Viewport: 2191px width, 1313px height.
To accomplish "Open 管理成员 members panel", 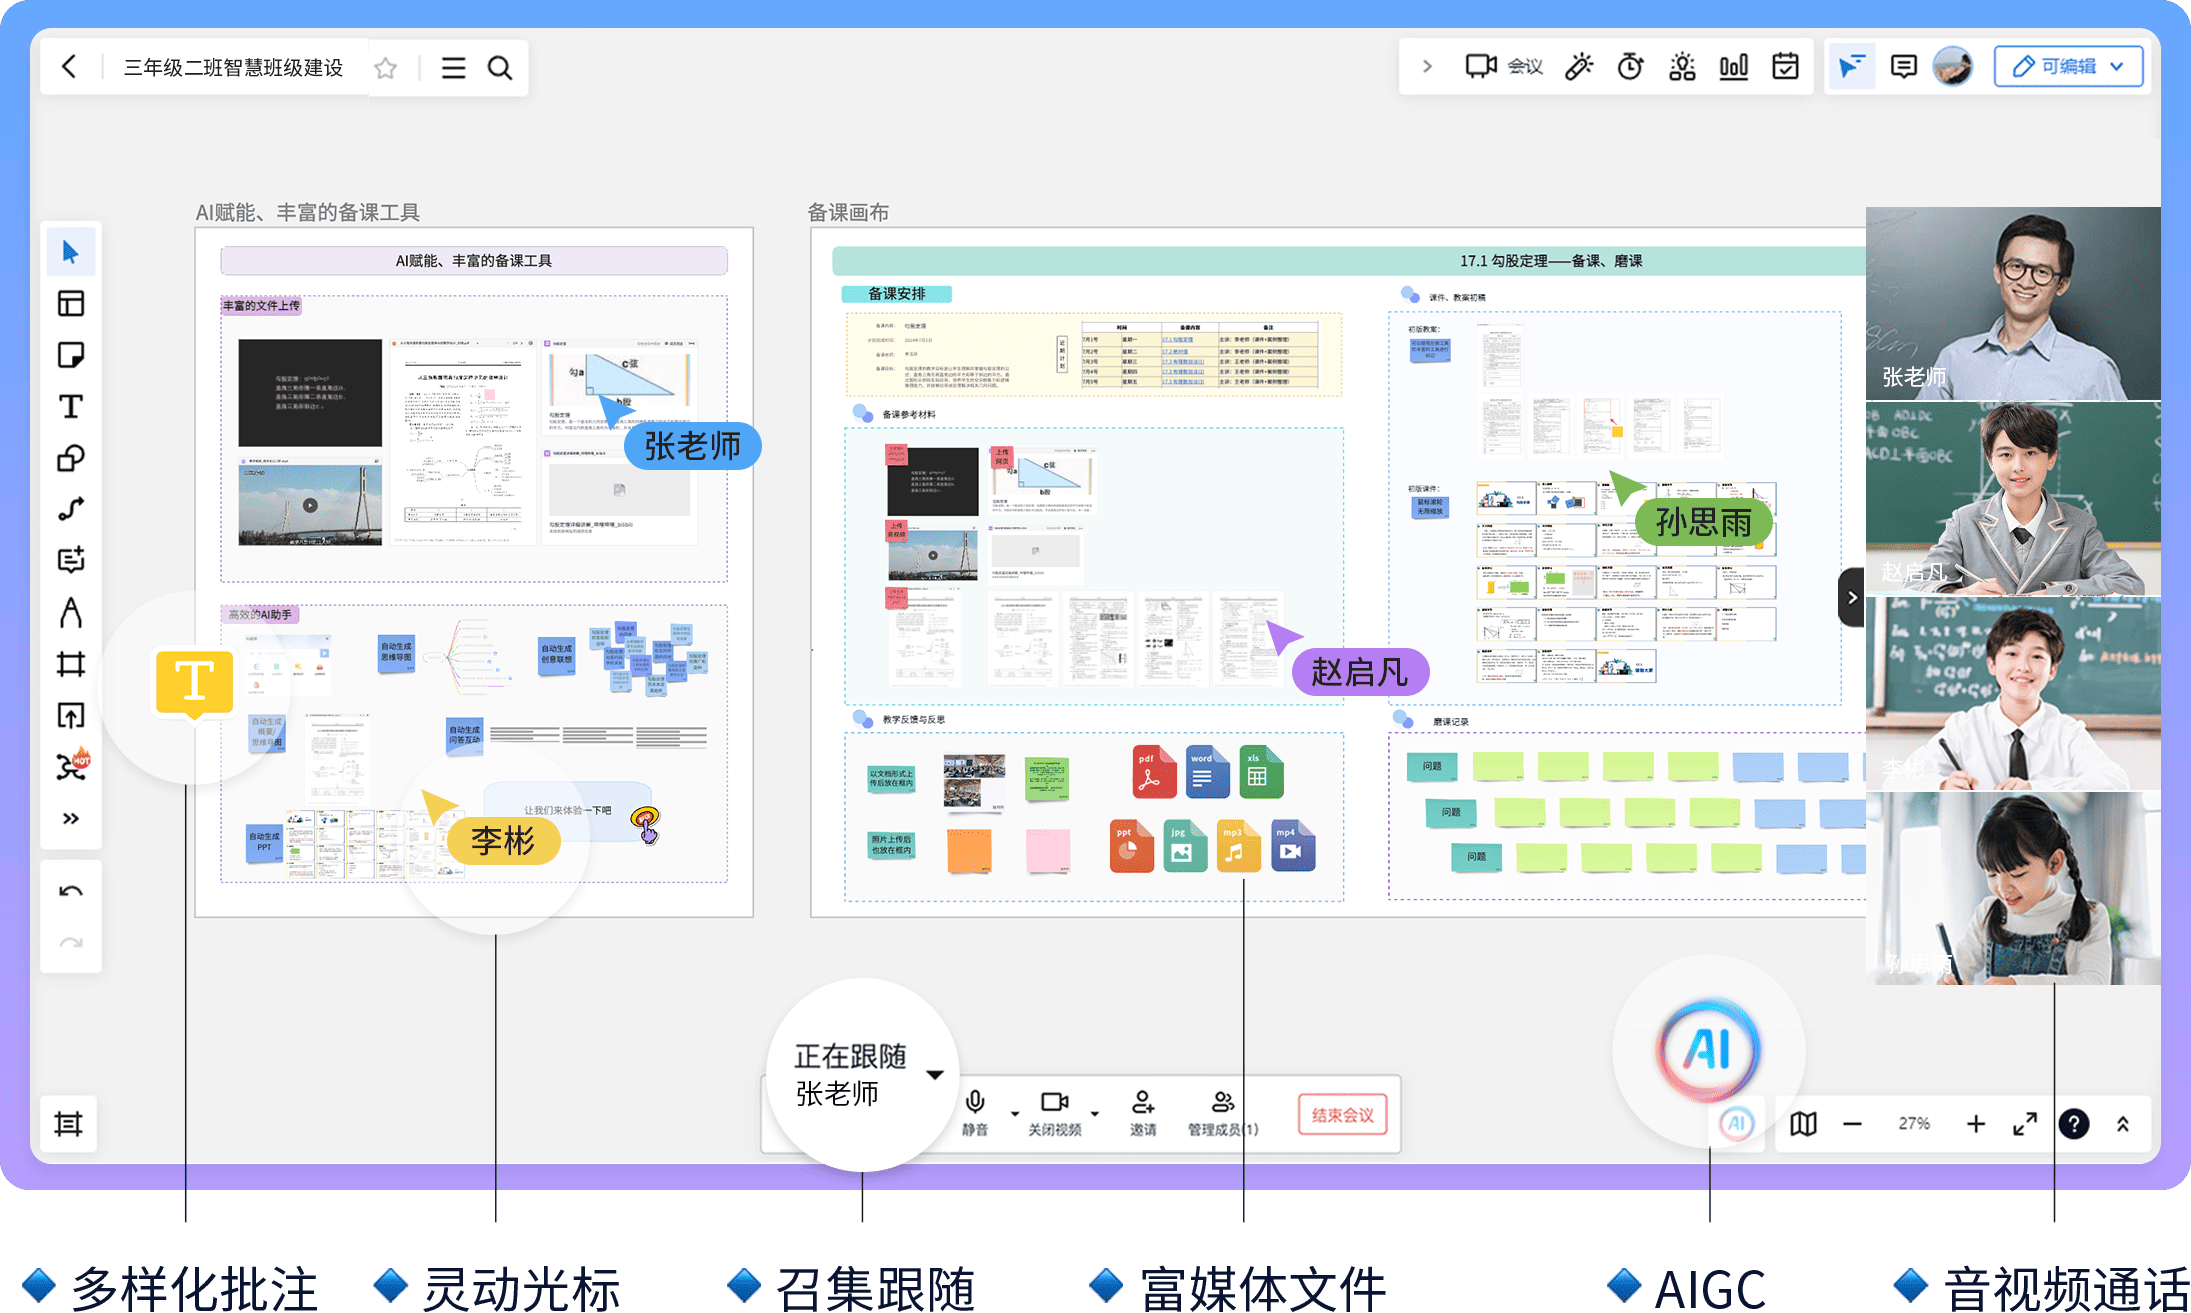I will point(1222,1113).
